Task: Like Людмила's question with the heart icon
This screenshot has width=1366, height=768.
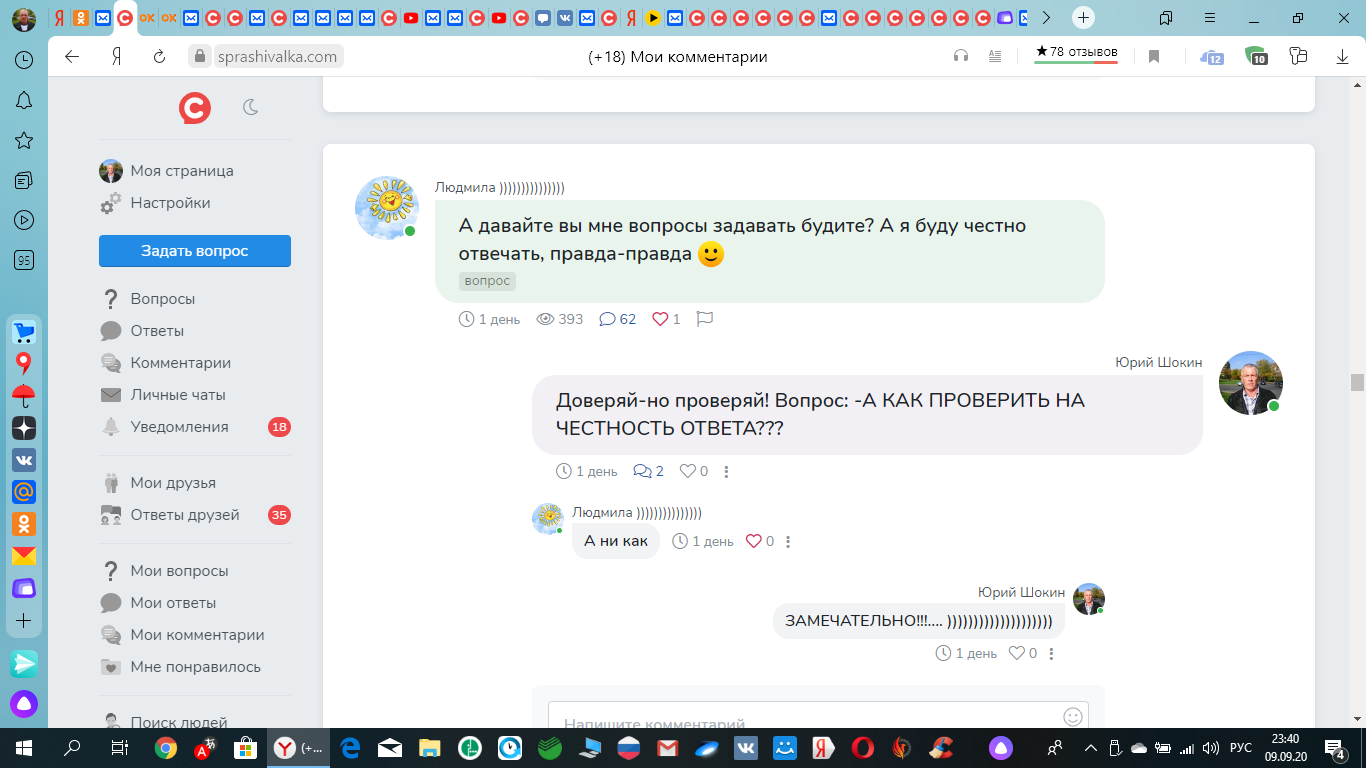Action: coord(660,319)
